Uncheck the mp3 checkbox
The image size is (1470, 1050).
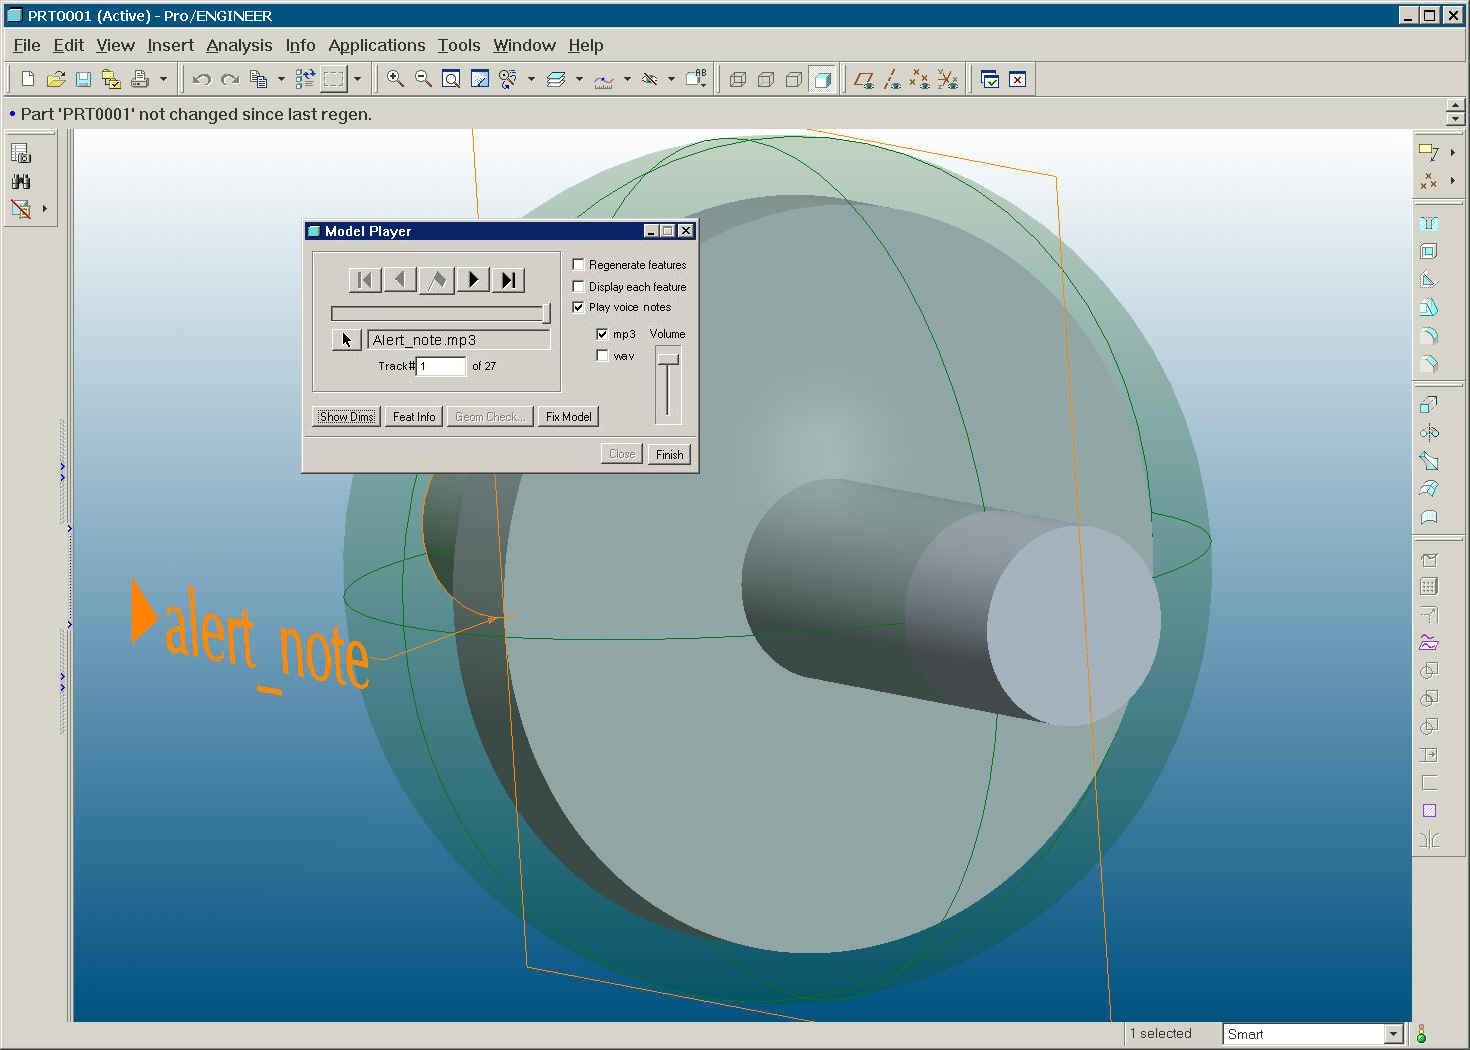(x=602, y=334)
